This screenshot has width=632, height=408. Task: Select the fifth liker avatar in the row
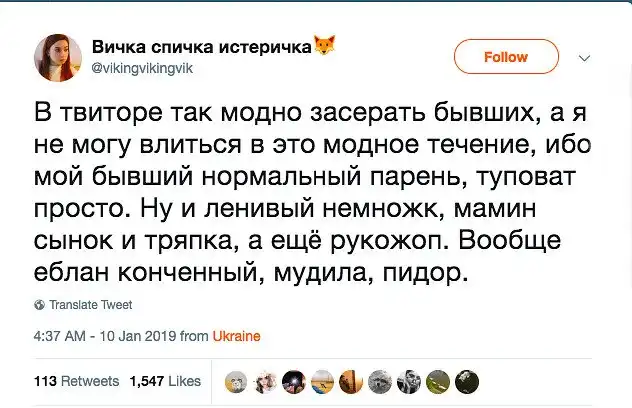[x=352, y=381]
